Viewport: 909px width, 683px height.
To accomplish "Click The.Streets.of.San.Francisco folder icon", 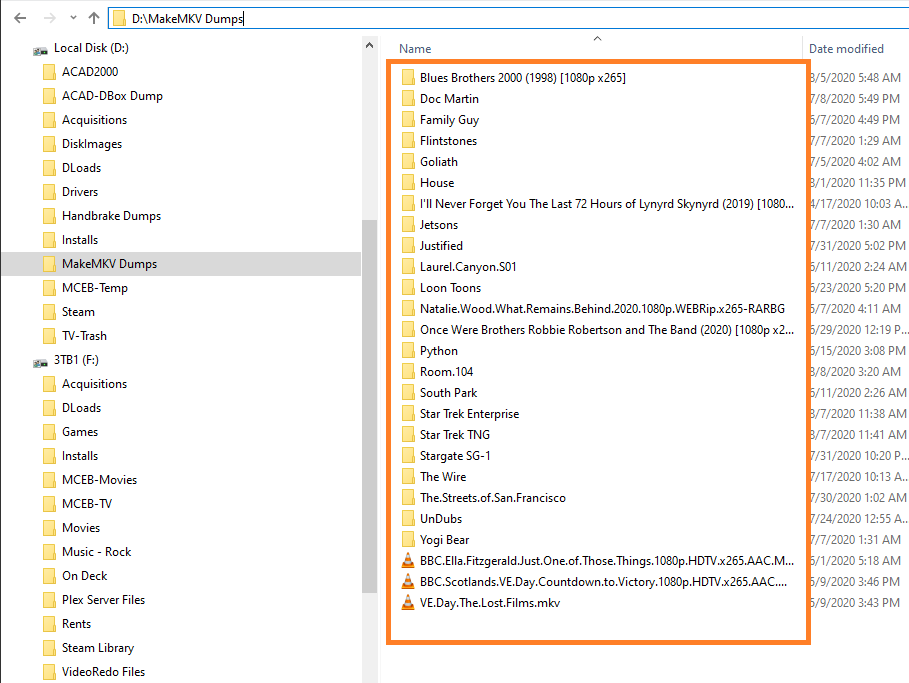I will pos(408,498).
